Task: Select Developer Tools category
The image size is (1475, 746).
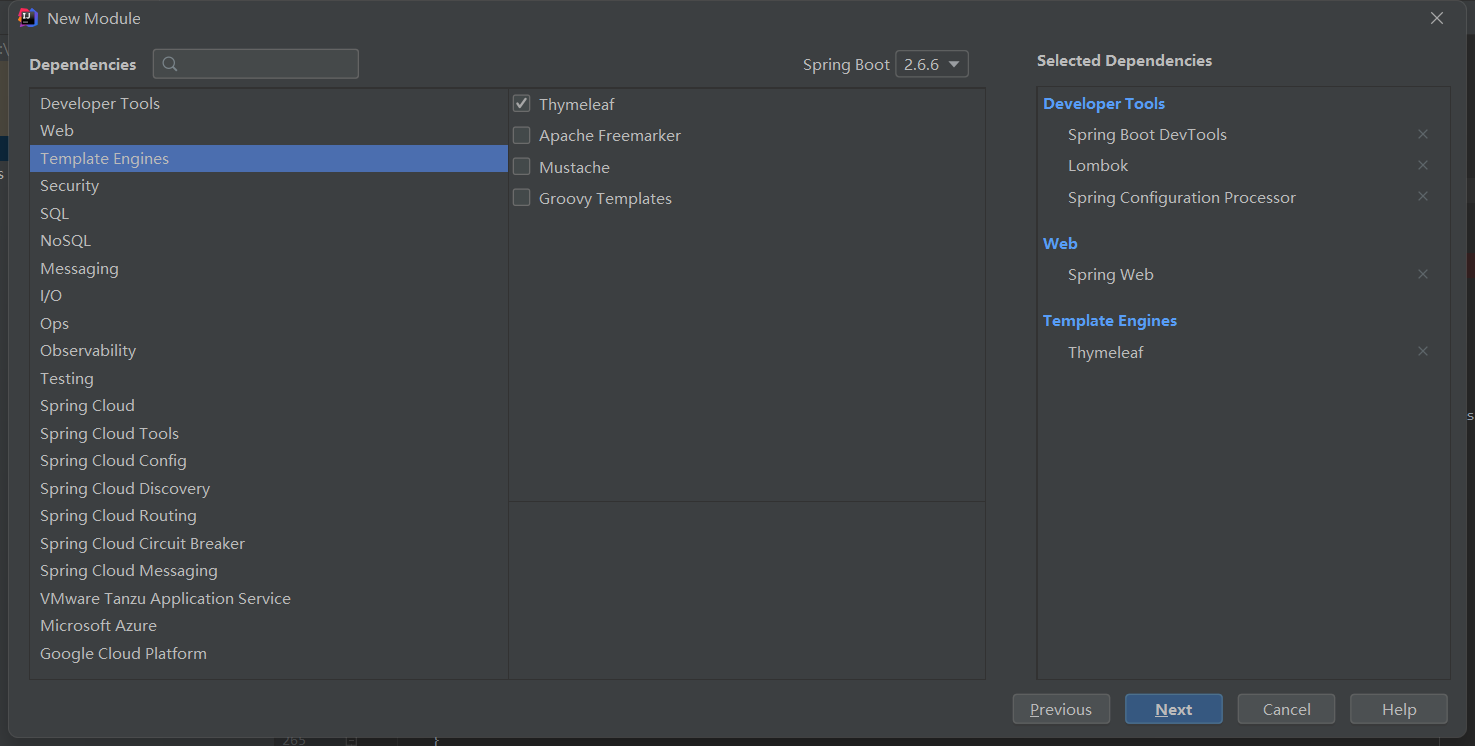Action: [269, 103]
